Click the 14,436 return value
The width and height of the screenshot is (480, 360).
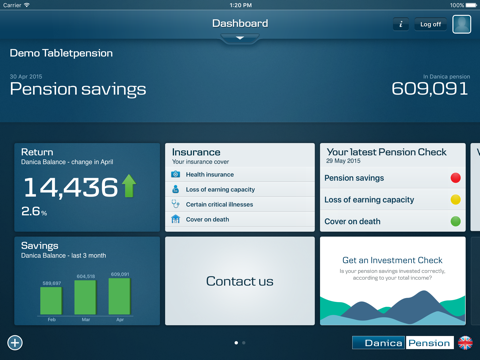[71, 187]
